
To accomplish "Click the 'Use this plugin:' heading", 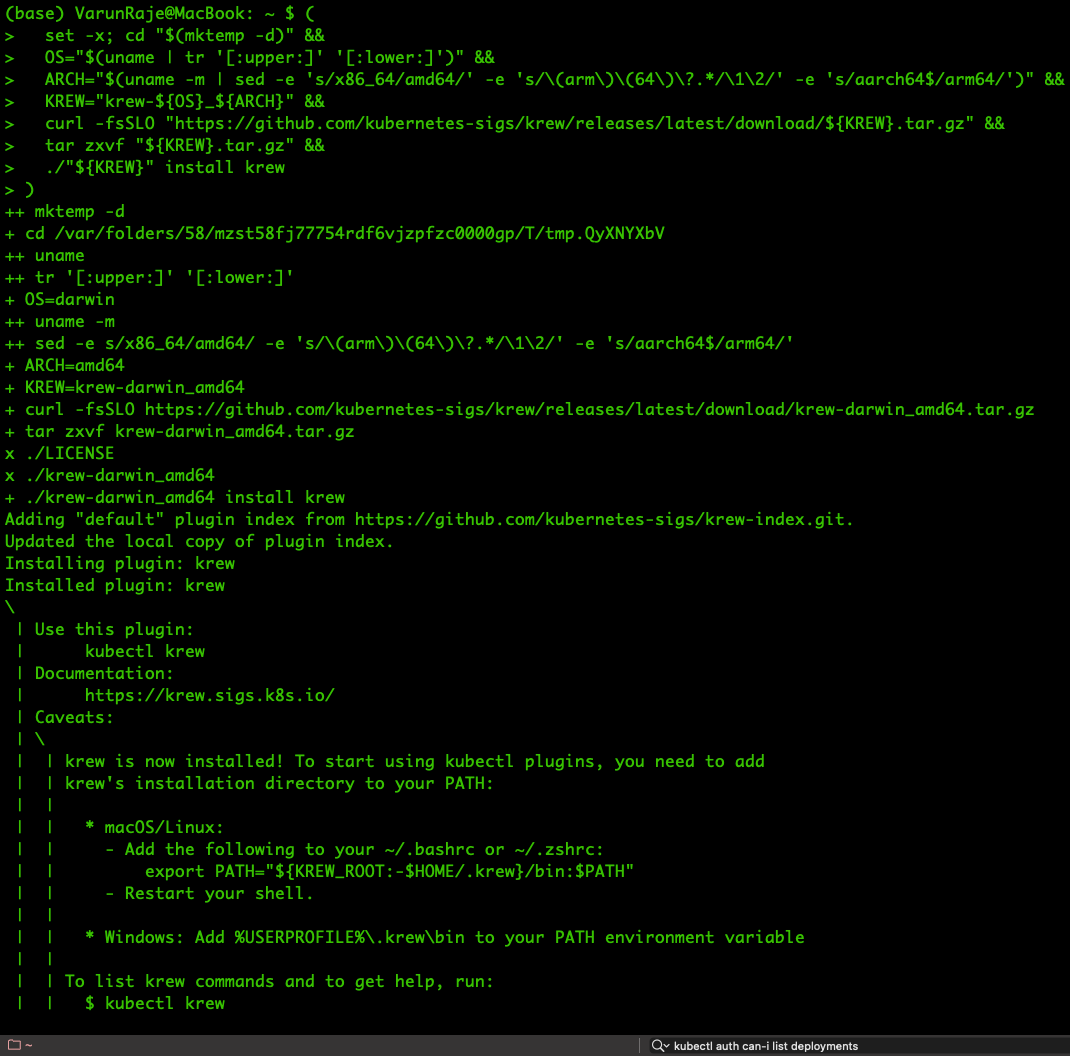I will pyautogui.click(x=114, y=629).
